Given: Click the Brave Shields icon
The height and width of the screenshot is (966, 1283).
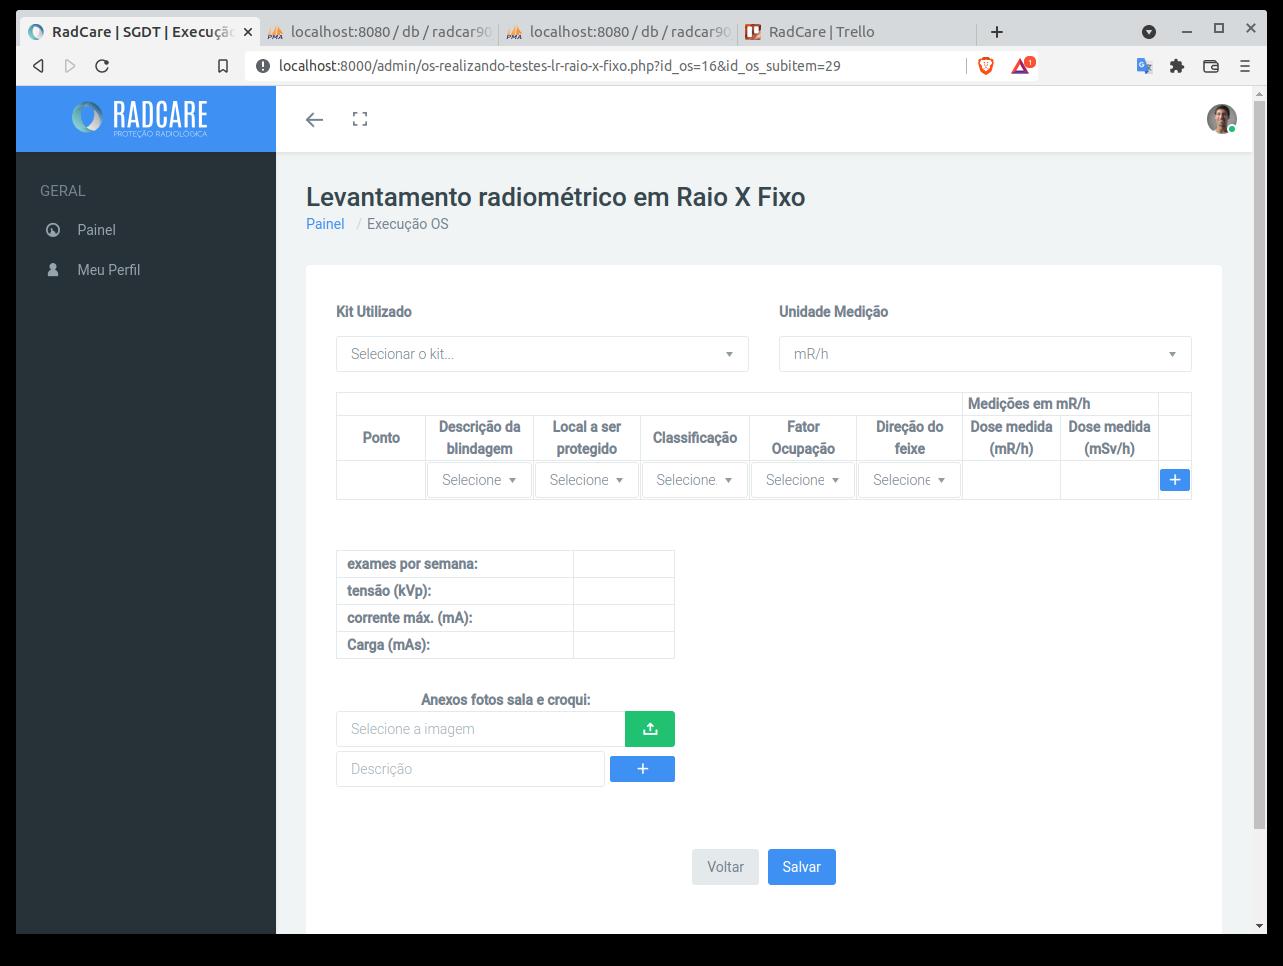Looking at the screenshot, I should 985,66.
